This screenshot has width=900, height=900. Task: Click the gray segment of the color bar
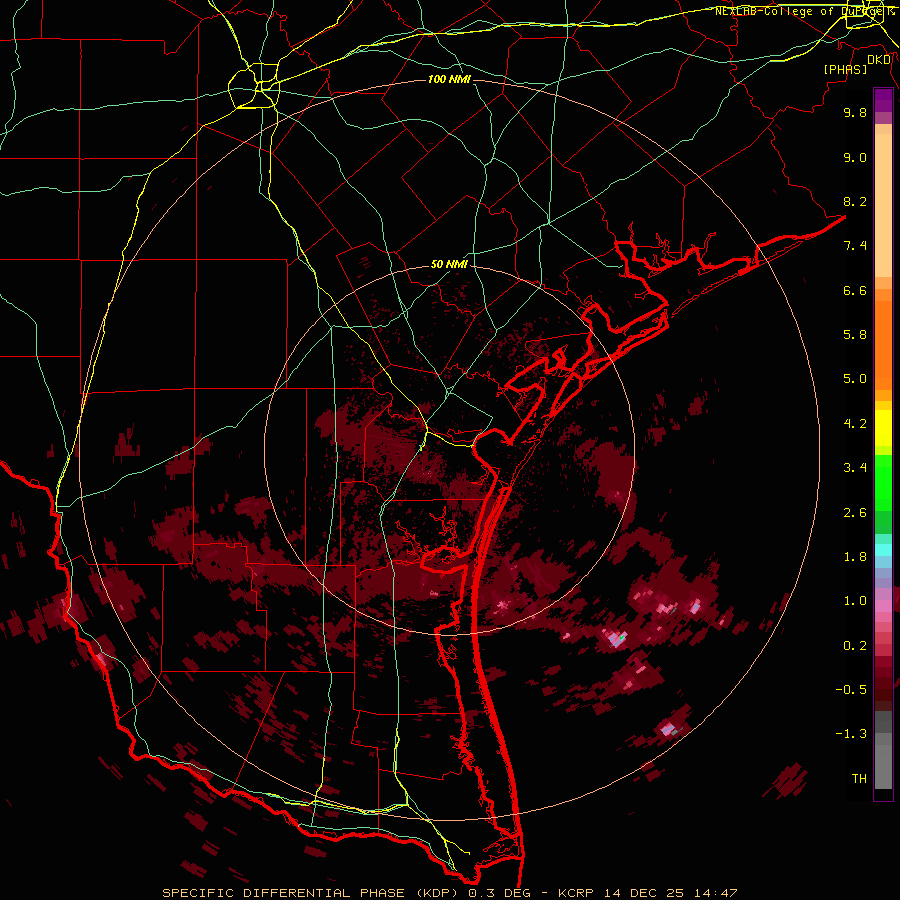(883, 751)
